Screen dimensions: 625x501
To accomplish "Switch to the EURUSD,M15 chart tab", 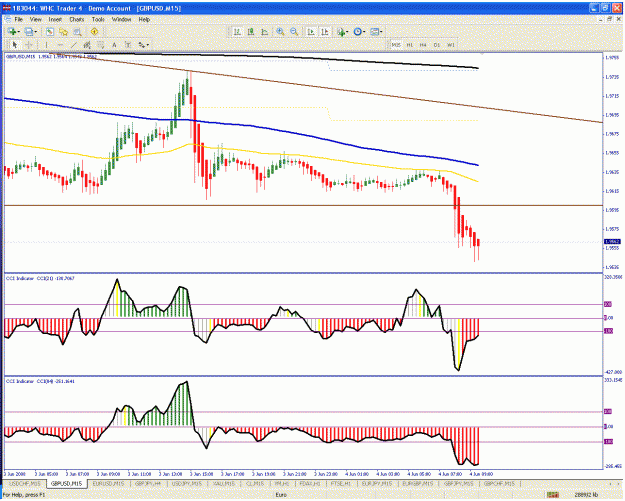I will click(x=108, y=483).
